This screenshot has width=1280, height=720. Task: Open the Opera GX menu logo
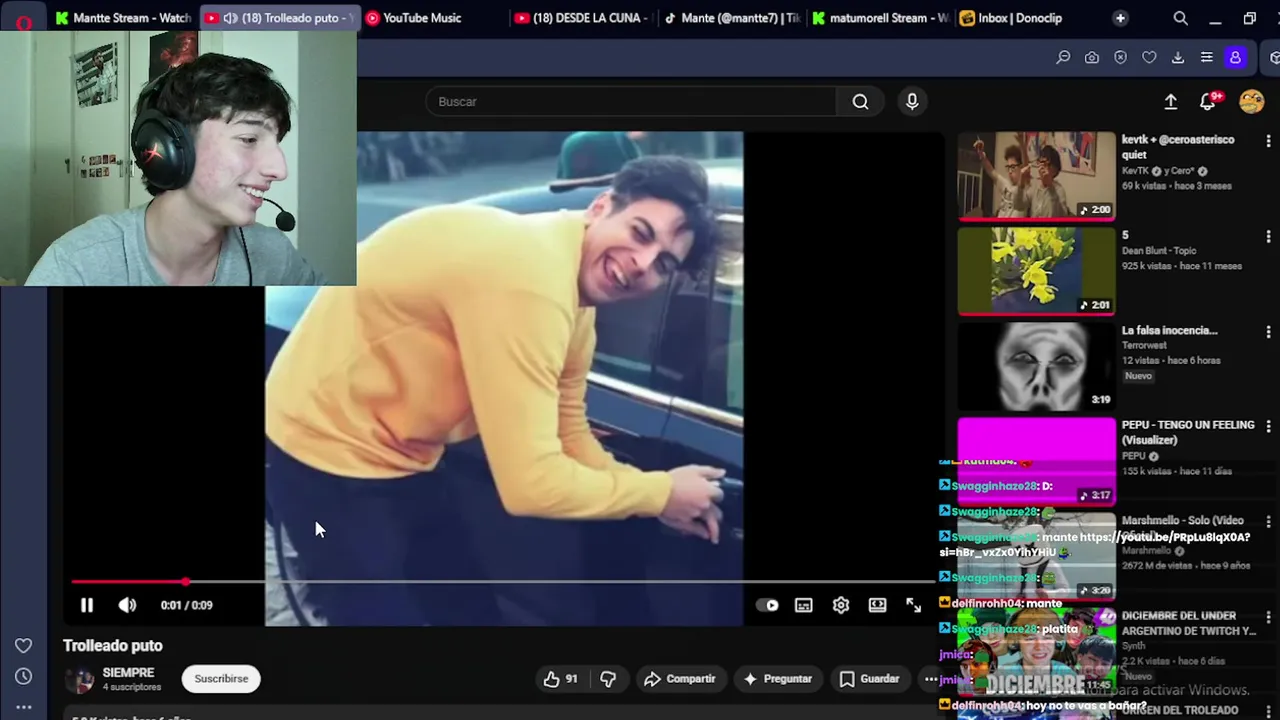click(24, 20)
